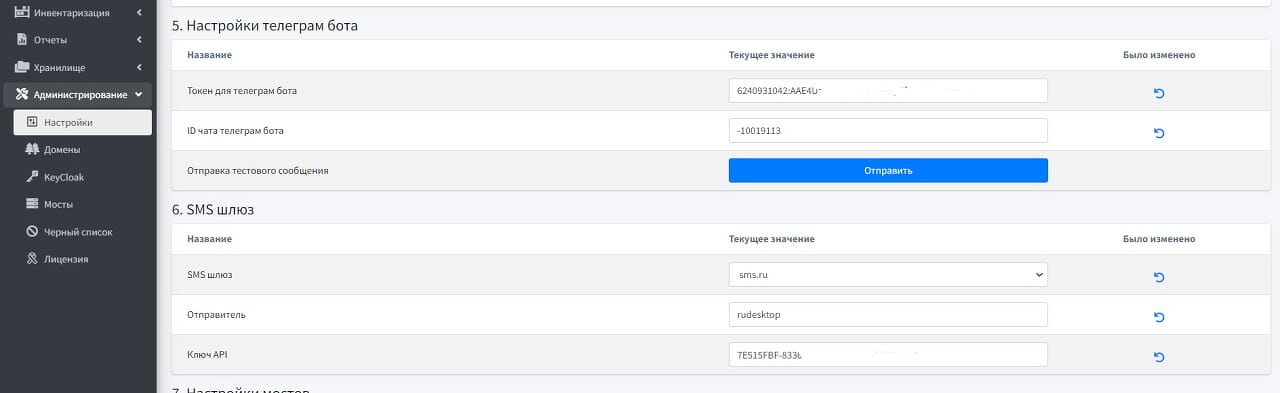Image resolution: width=1280 pixels, height=393 pixels.
Task: Expand the Хранилище chevron arrow
Action: point(139,67)
